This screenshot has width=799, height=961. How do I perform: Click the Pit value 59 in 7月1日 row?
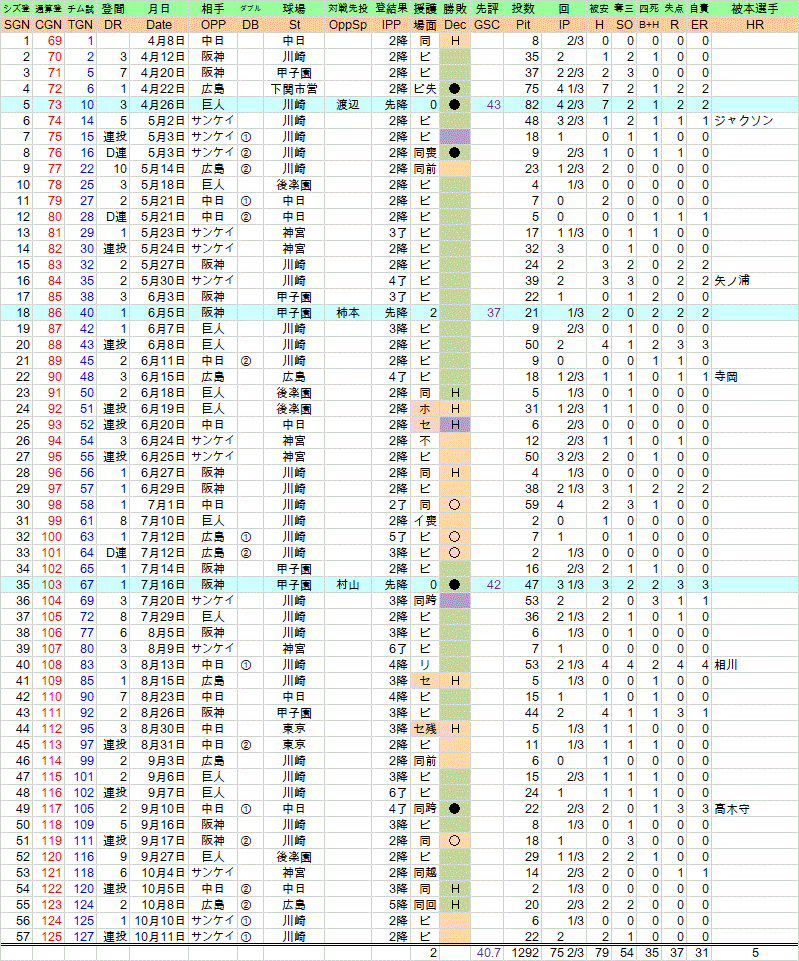pyautogui.click(x=532, y=505)
